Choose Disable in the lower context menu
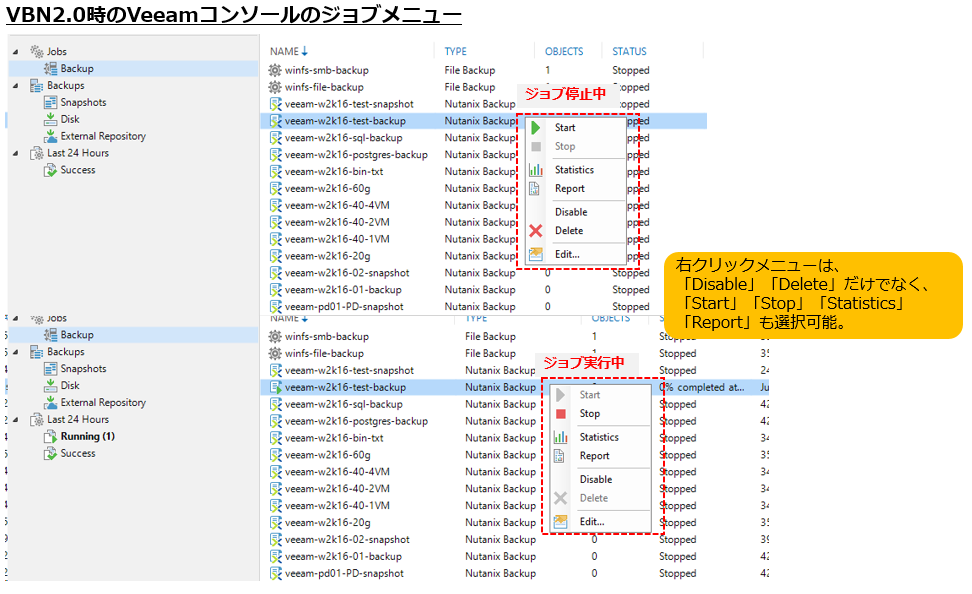This screenshot has height=594, width=972. pos(596,479)
